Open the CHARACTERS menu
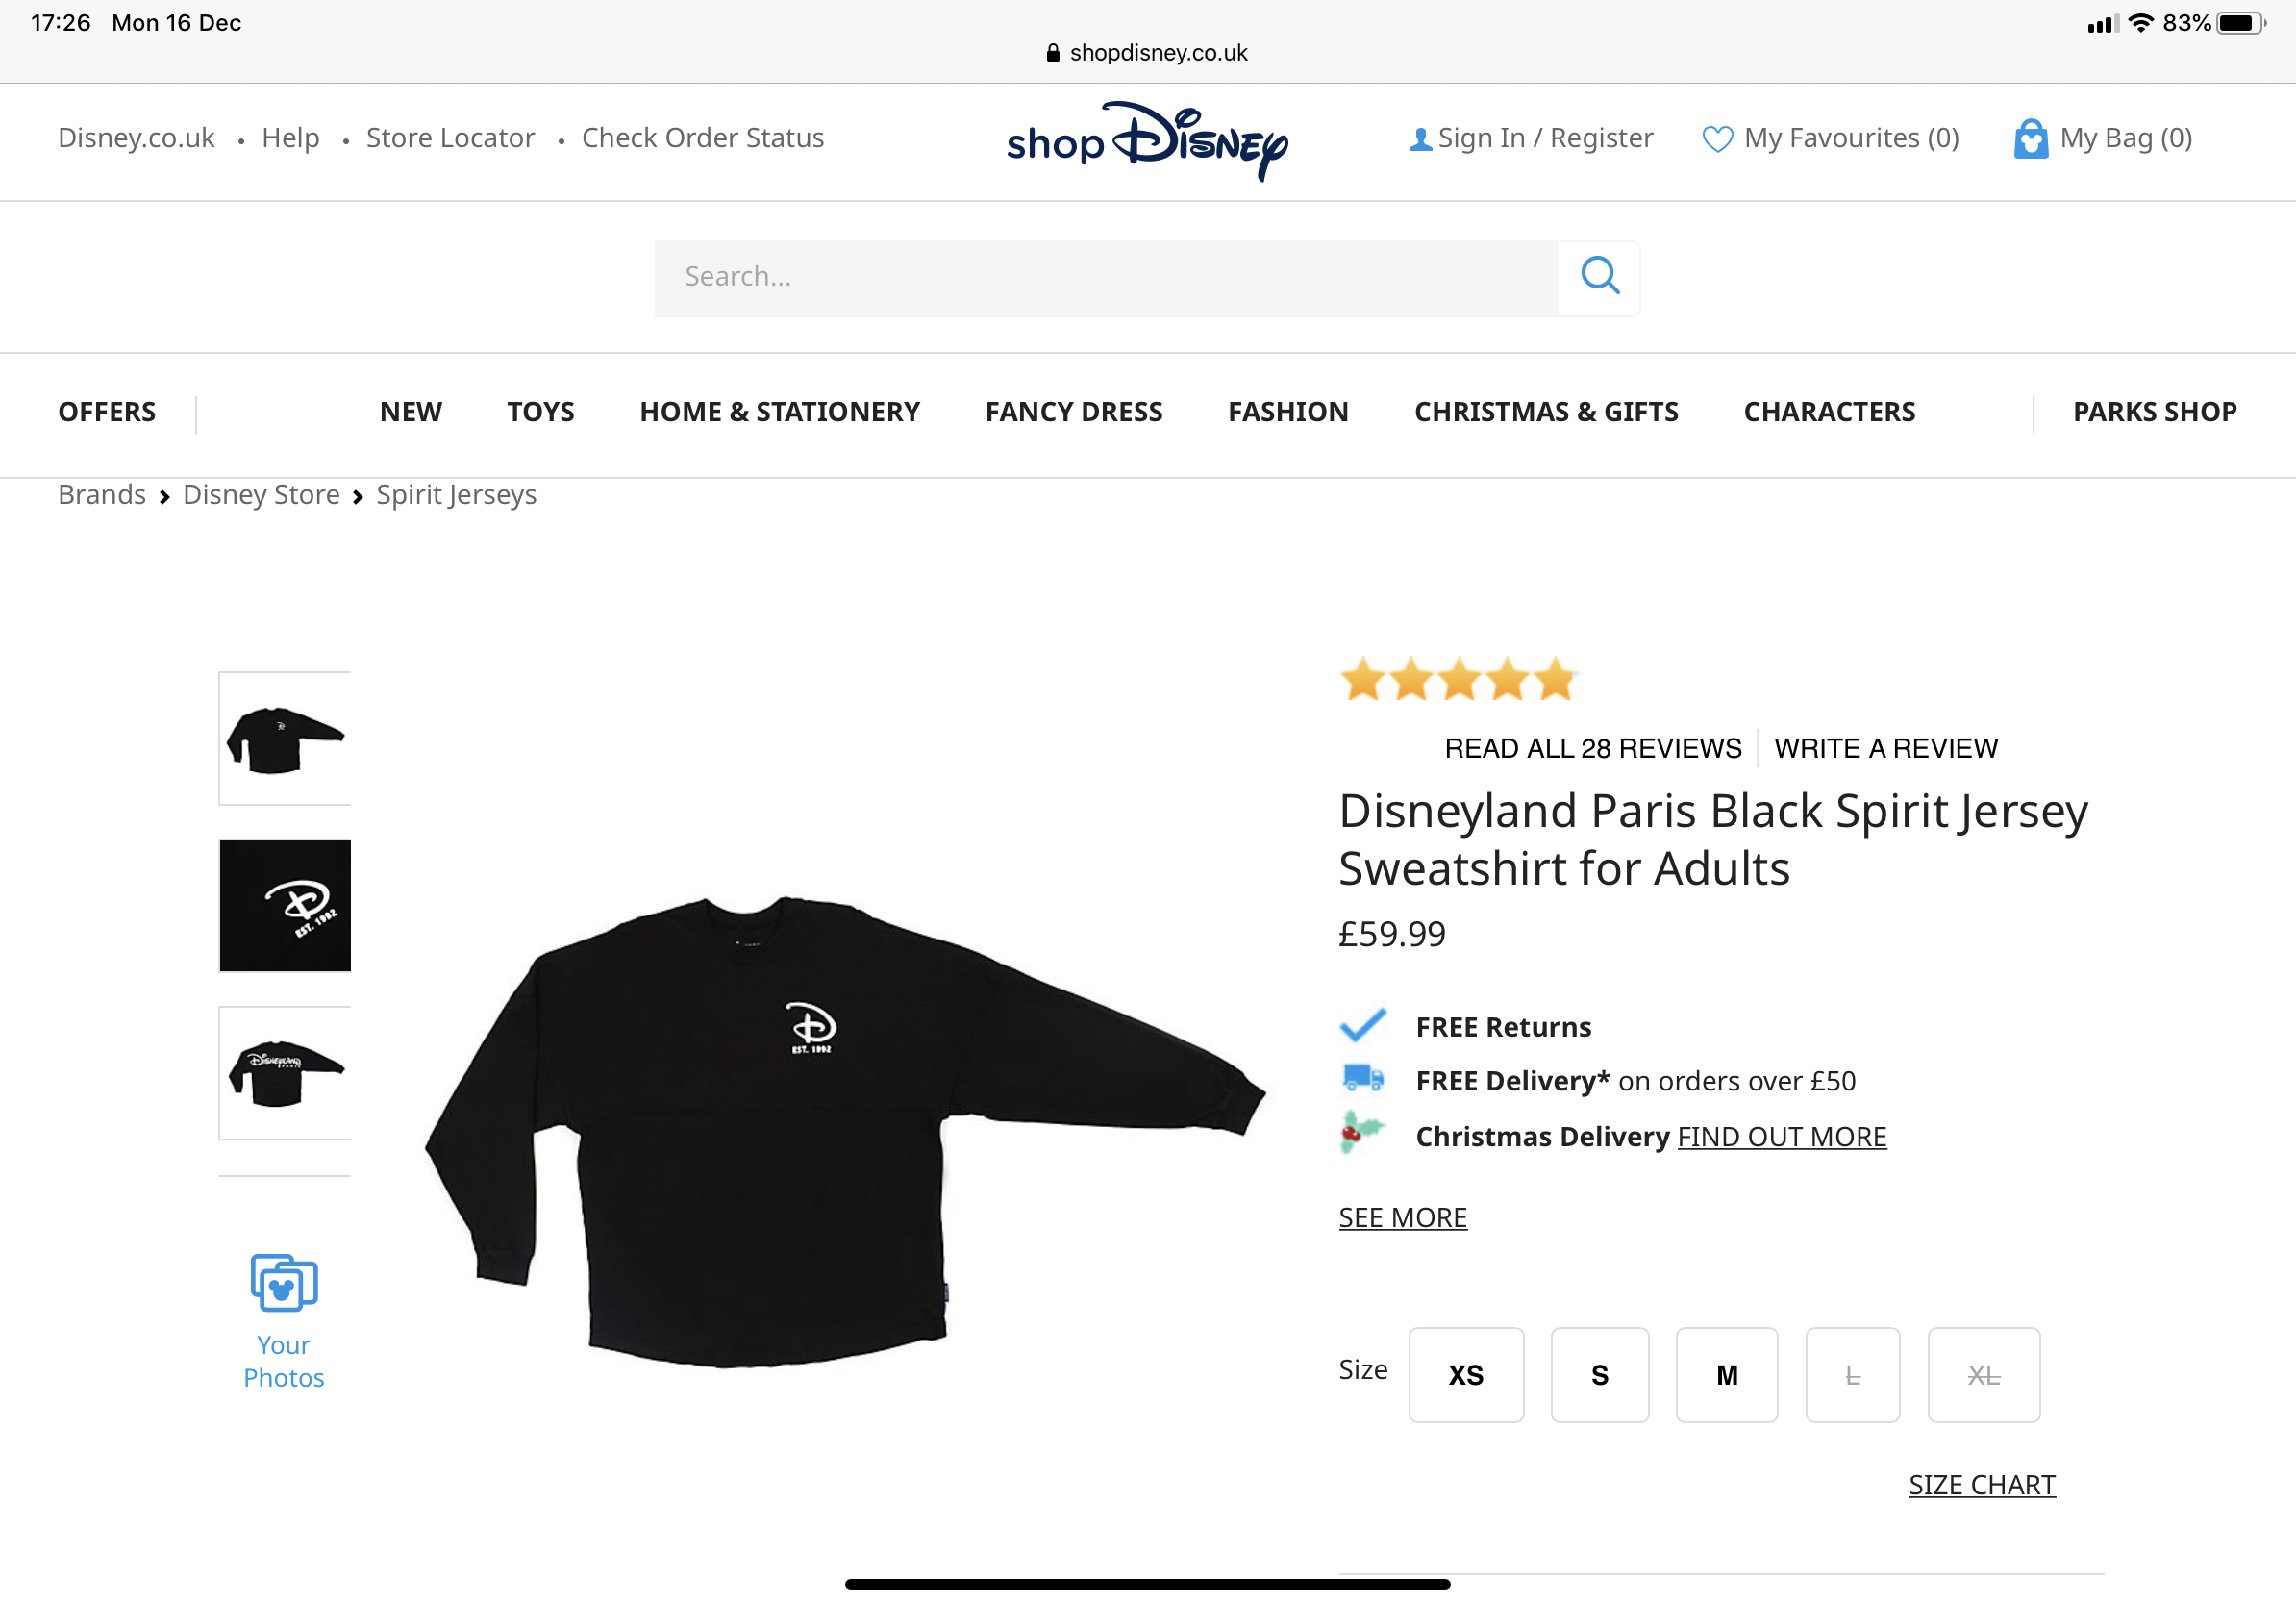The height and width of the screenshot is (1604, 2296). pos(1829,412)
